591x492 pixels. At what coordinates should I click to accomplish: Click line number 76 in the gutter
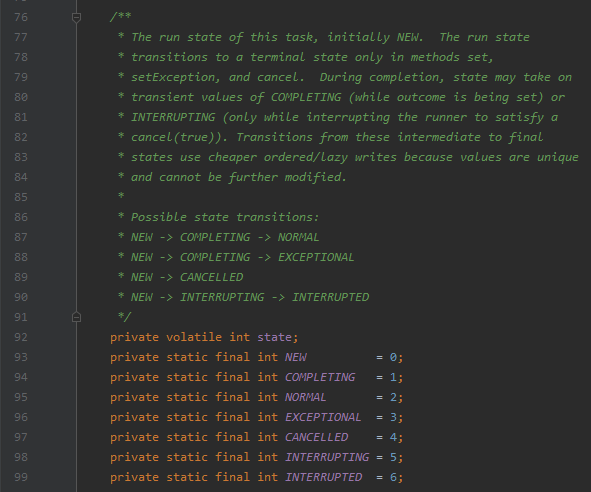(21, 17)
